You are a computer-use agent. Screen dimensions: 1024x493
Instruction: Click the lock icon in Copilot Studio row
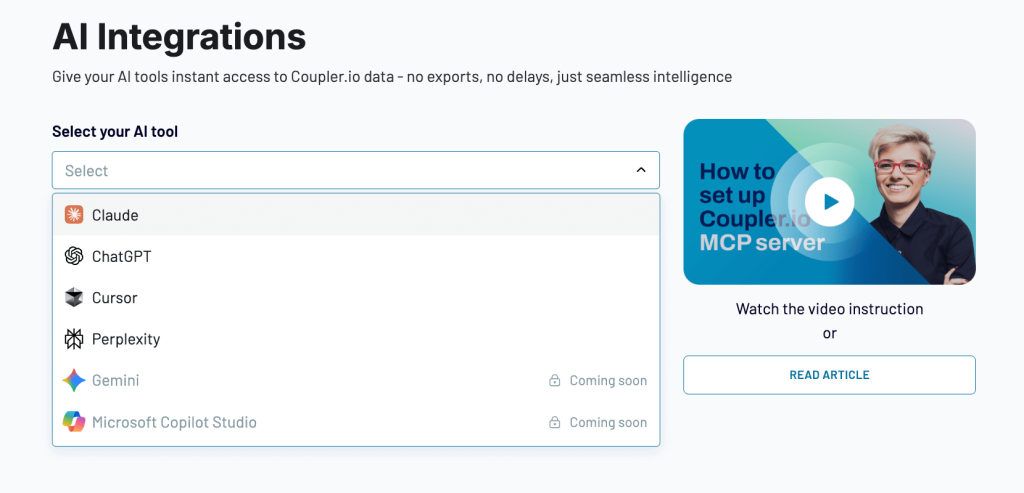554,422
